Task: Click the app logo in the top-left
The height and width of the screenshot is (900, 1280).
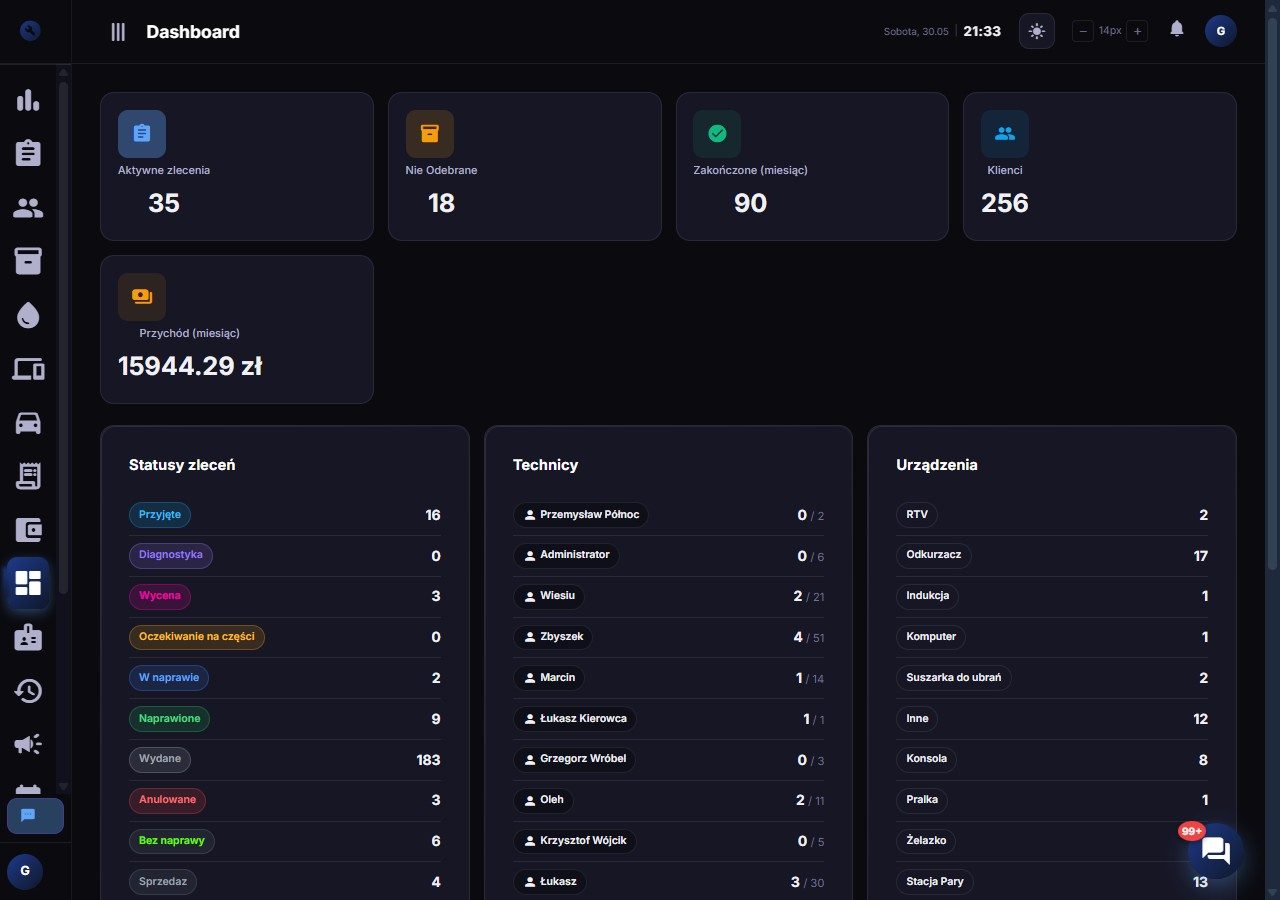Action: 30,31
